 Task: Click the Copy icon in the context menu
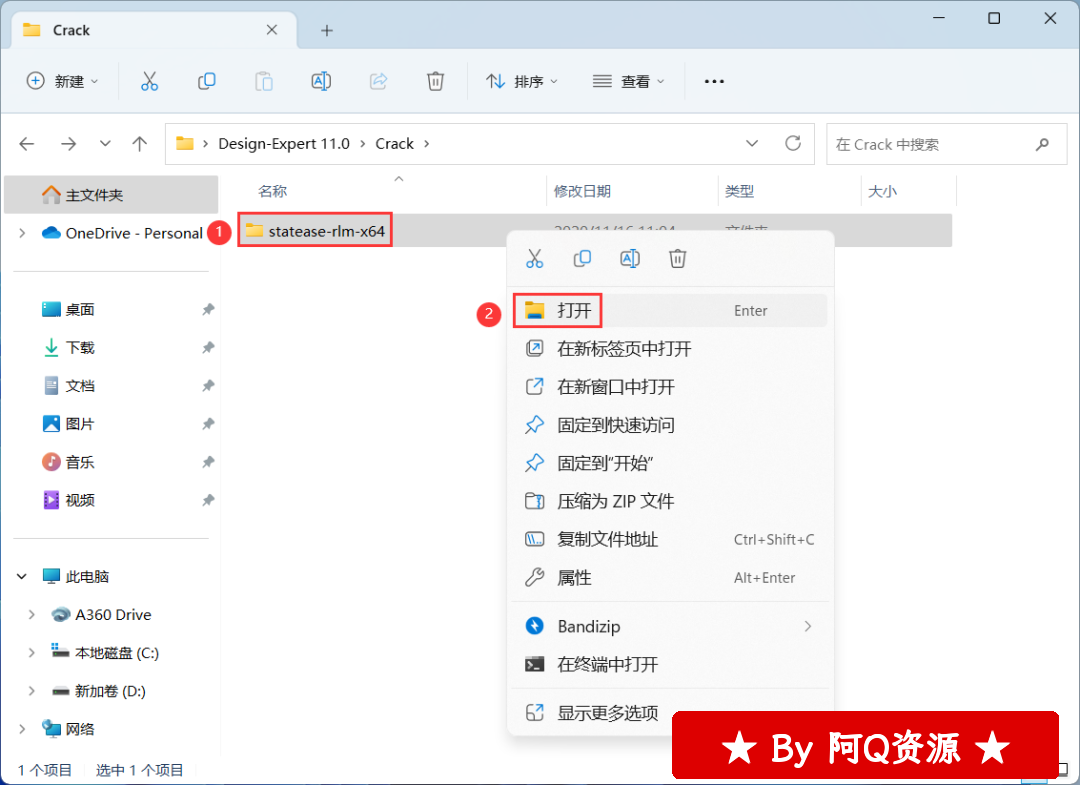[582, 259]
